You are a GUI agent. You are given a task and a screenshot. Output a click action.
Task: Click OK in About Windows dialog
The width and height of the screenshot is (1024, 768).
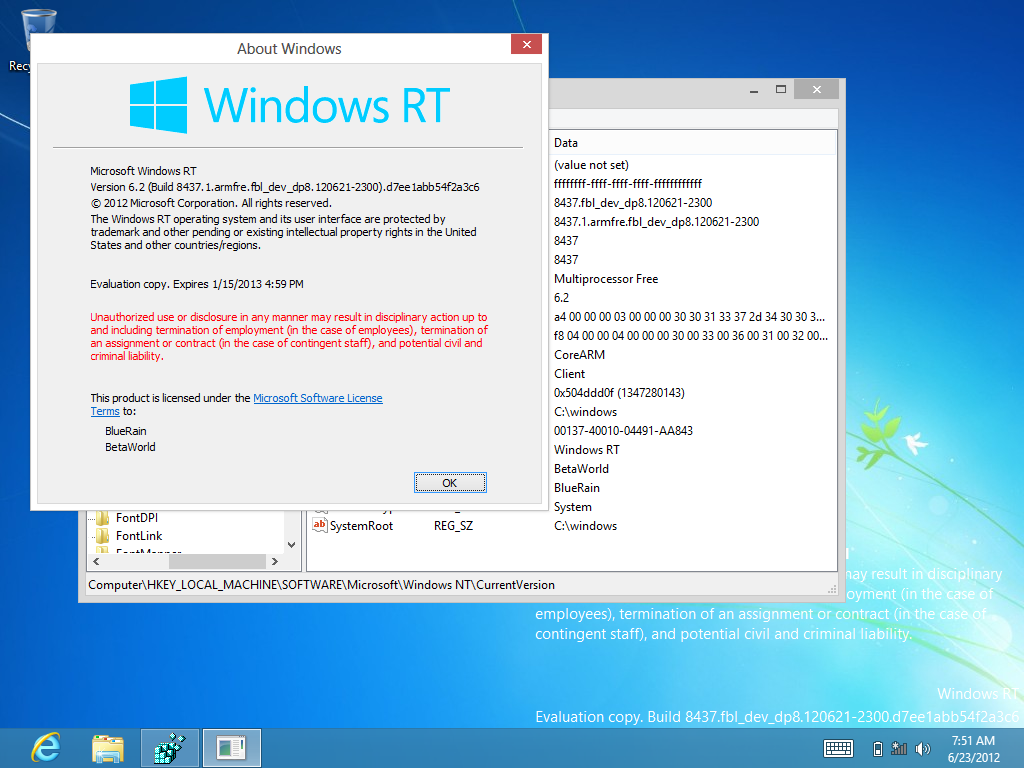tap(450, 483)
